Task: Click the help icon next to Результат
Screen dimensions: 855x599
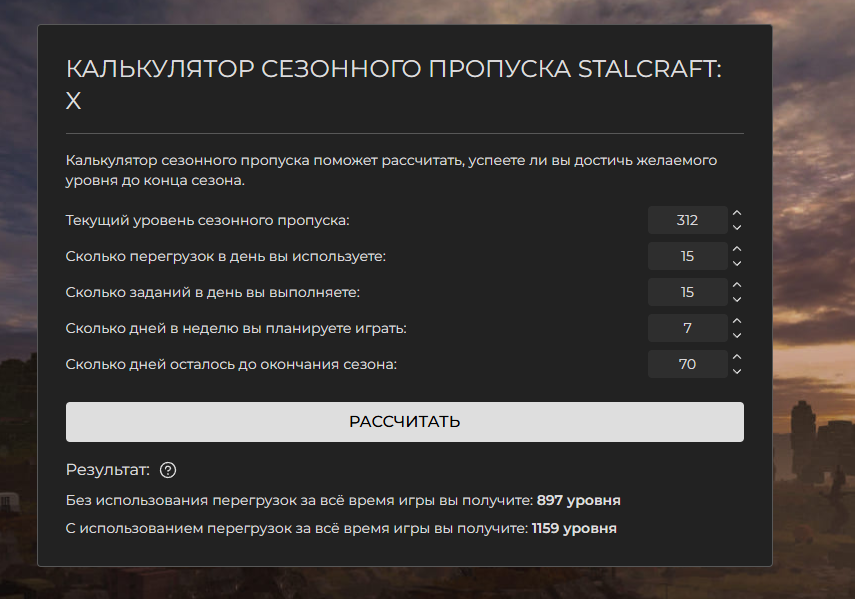Action: pyautogui.click(x=168, y=470)
